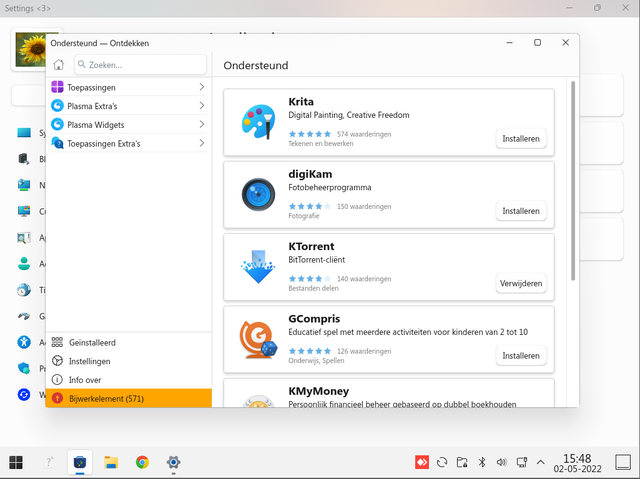The height and width of the screenshot is (479, 640).
Task: Open Chrome from the taskbar
Action: (142, 462)
